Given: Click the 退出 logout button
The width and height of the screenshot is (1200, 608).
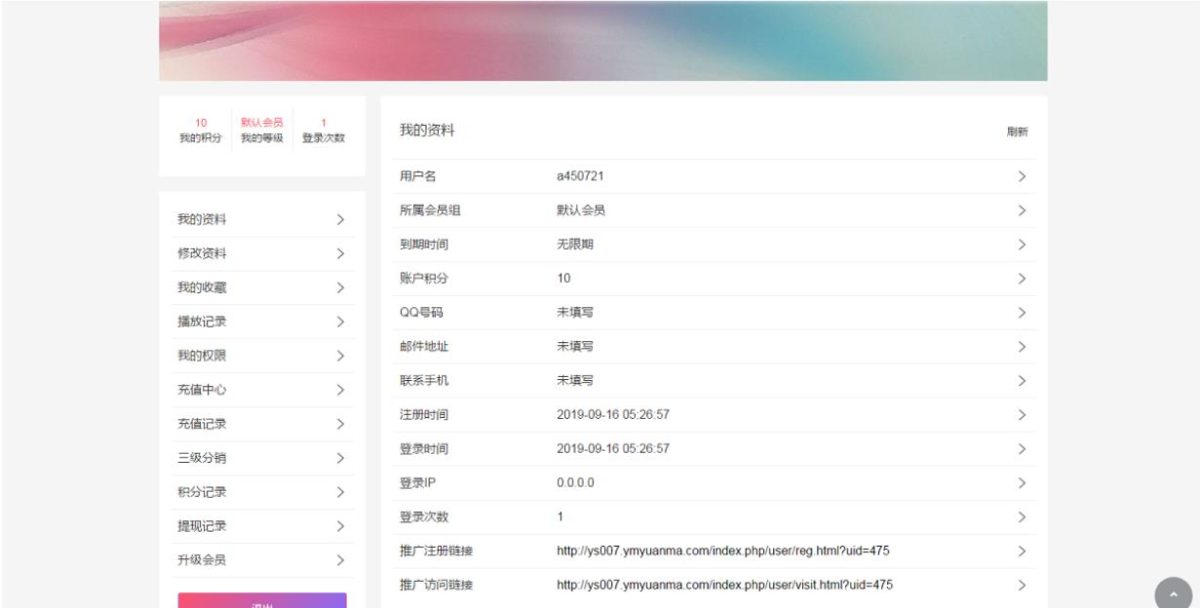Looking at the screenshot, I should click(x=262, y=600).
